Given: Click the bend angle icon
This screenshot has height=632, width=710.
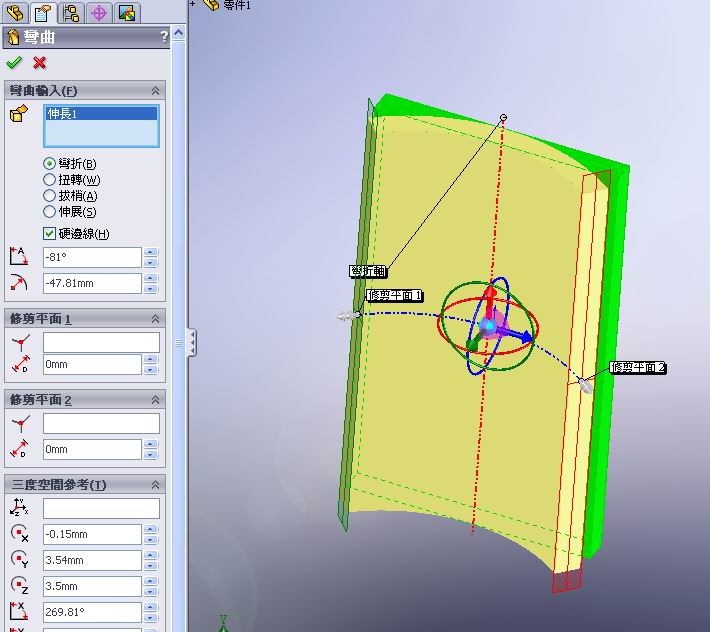Looking at the screenshot, I should [19, 256].
